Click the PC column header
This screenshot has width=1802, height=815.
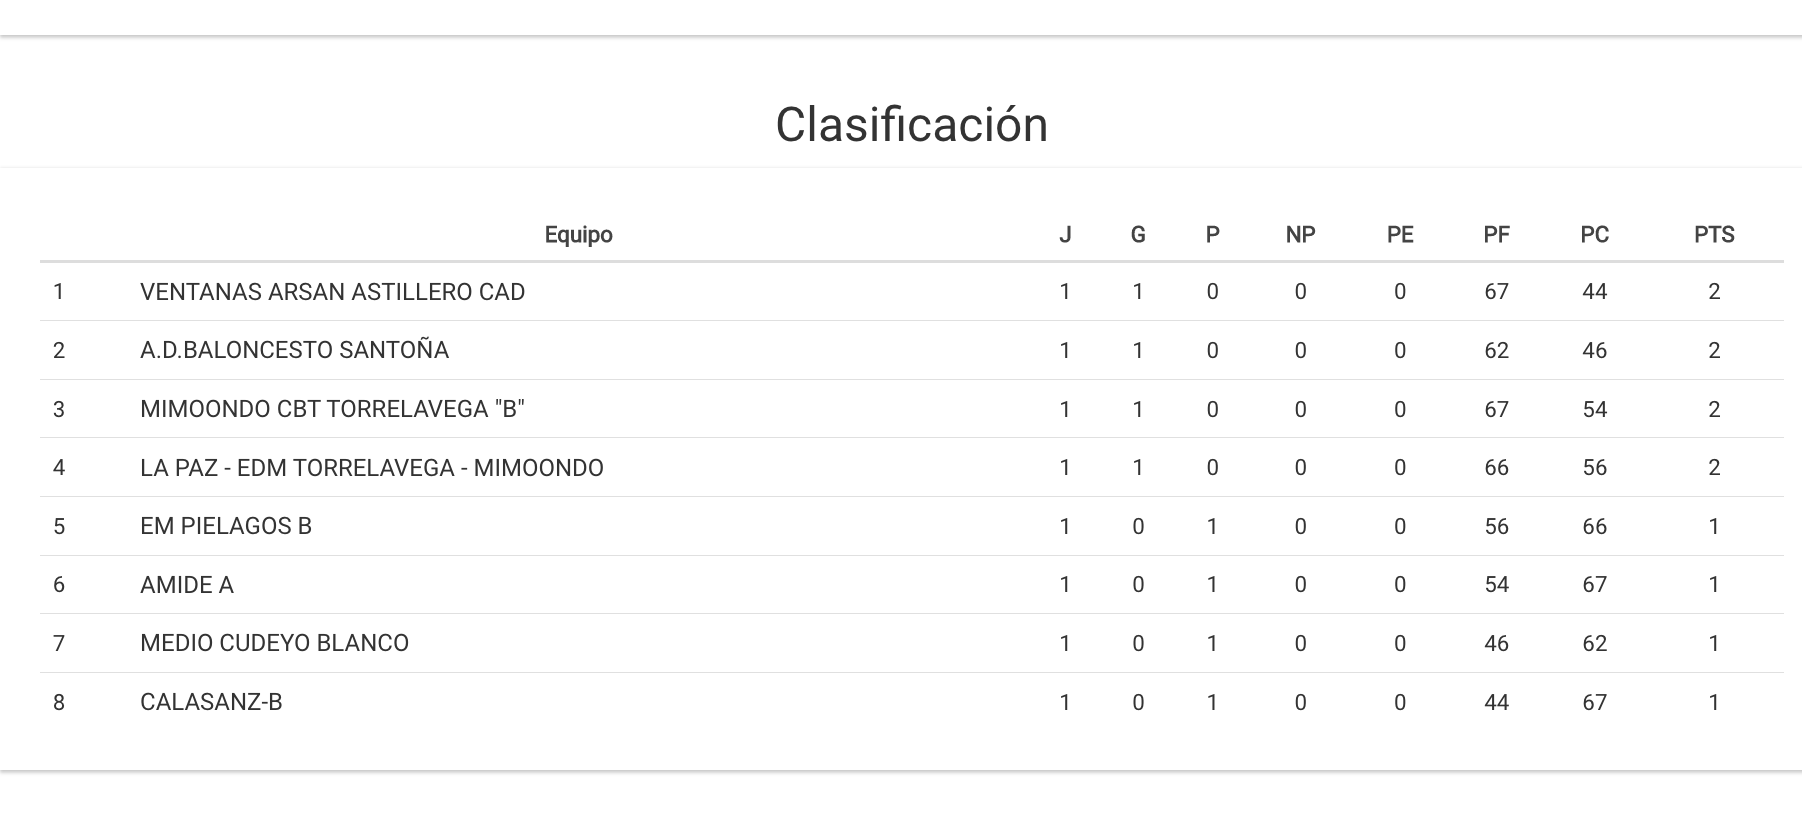click(x=1594, y=235)
